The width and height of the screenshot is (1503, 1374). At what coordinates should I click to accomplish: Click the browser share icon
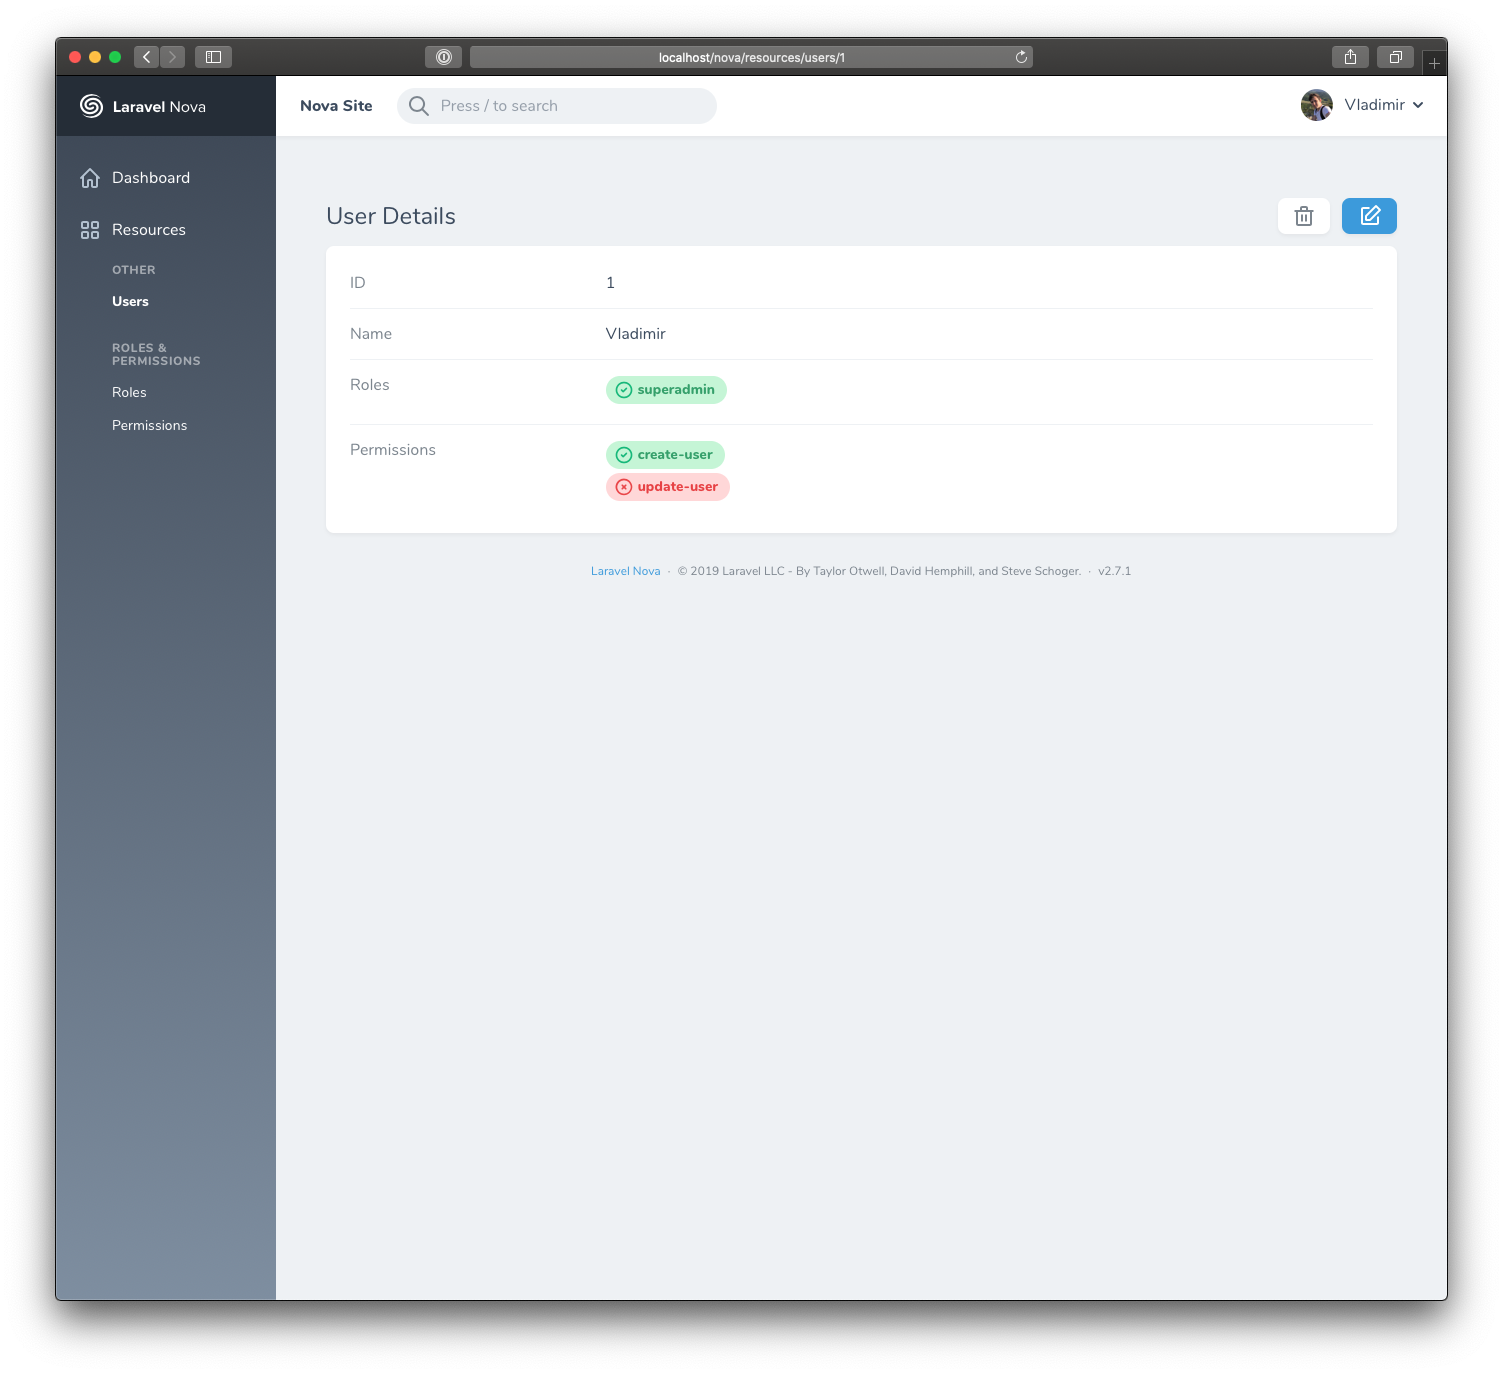click(x=1350, y=57)
